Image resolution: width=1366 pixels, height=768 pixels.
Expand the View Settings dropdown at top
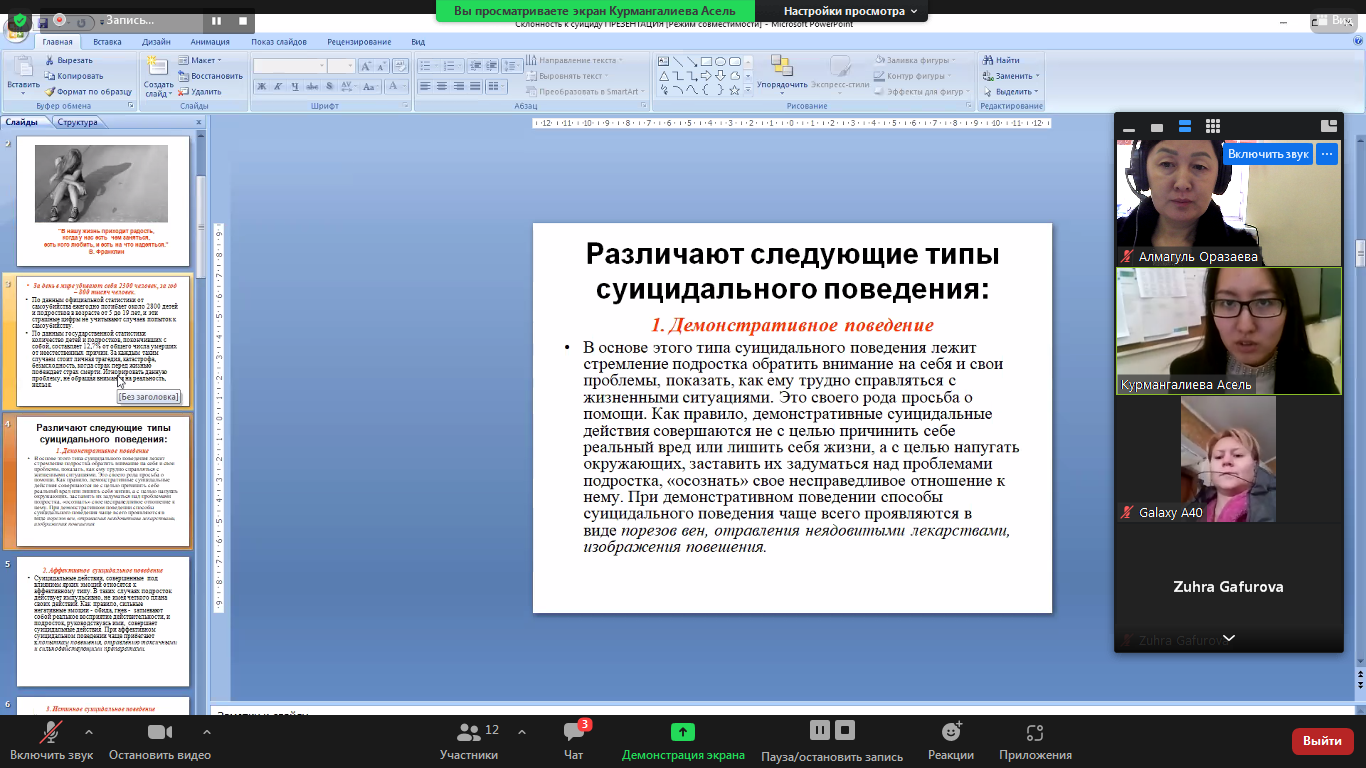(850, 11)
